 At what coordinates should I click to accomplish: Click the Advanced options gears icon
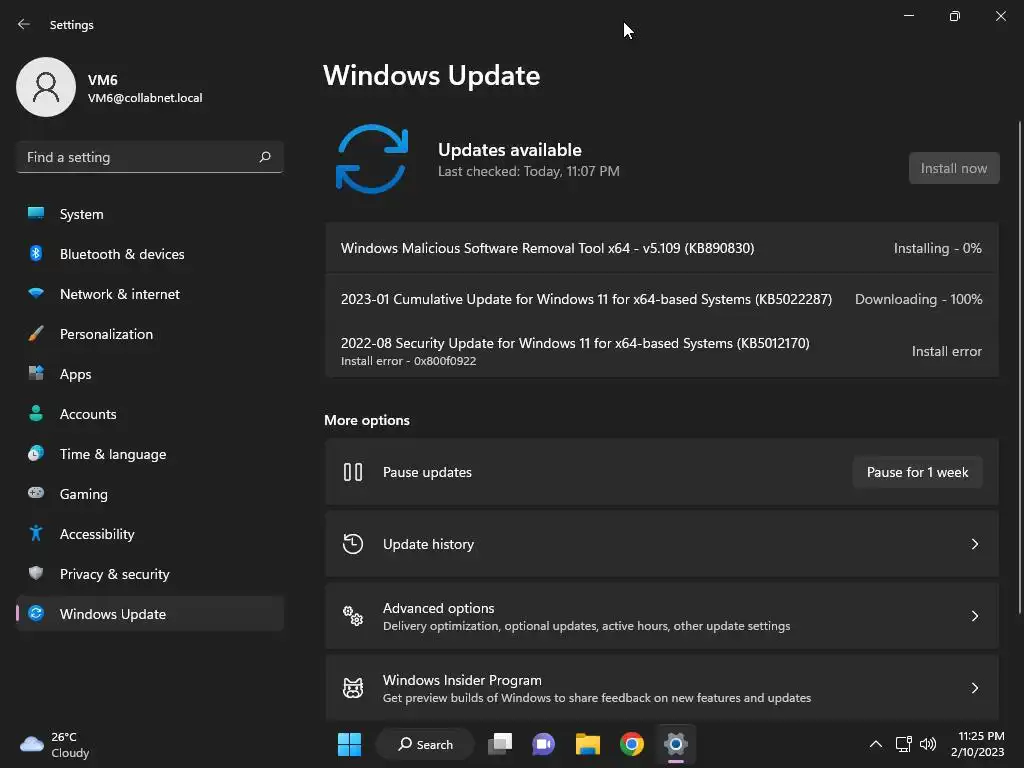(x=353, y=616)
